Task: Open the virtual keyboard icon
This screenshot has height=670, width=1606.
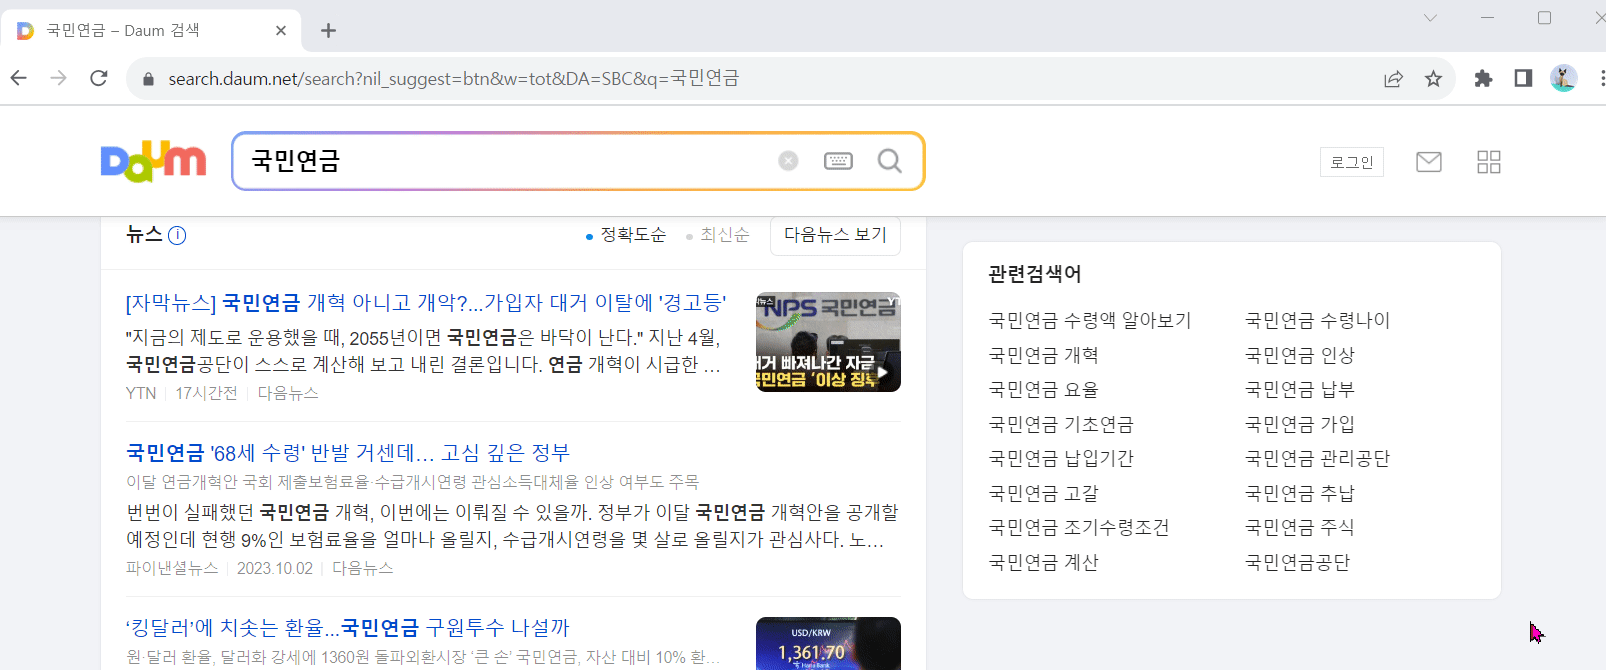Action: point(838,161)
